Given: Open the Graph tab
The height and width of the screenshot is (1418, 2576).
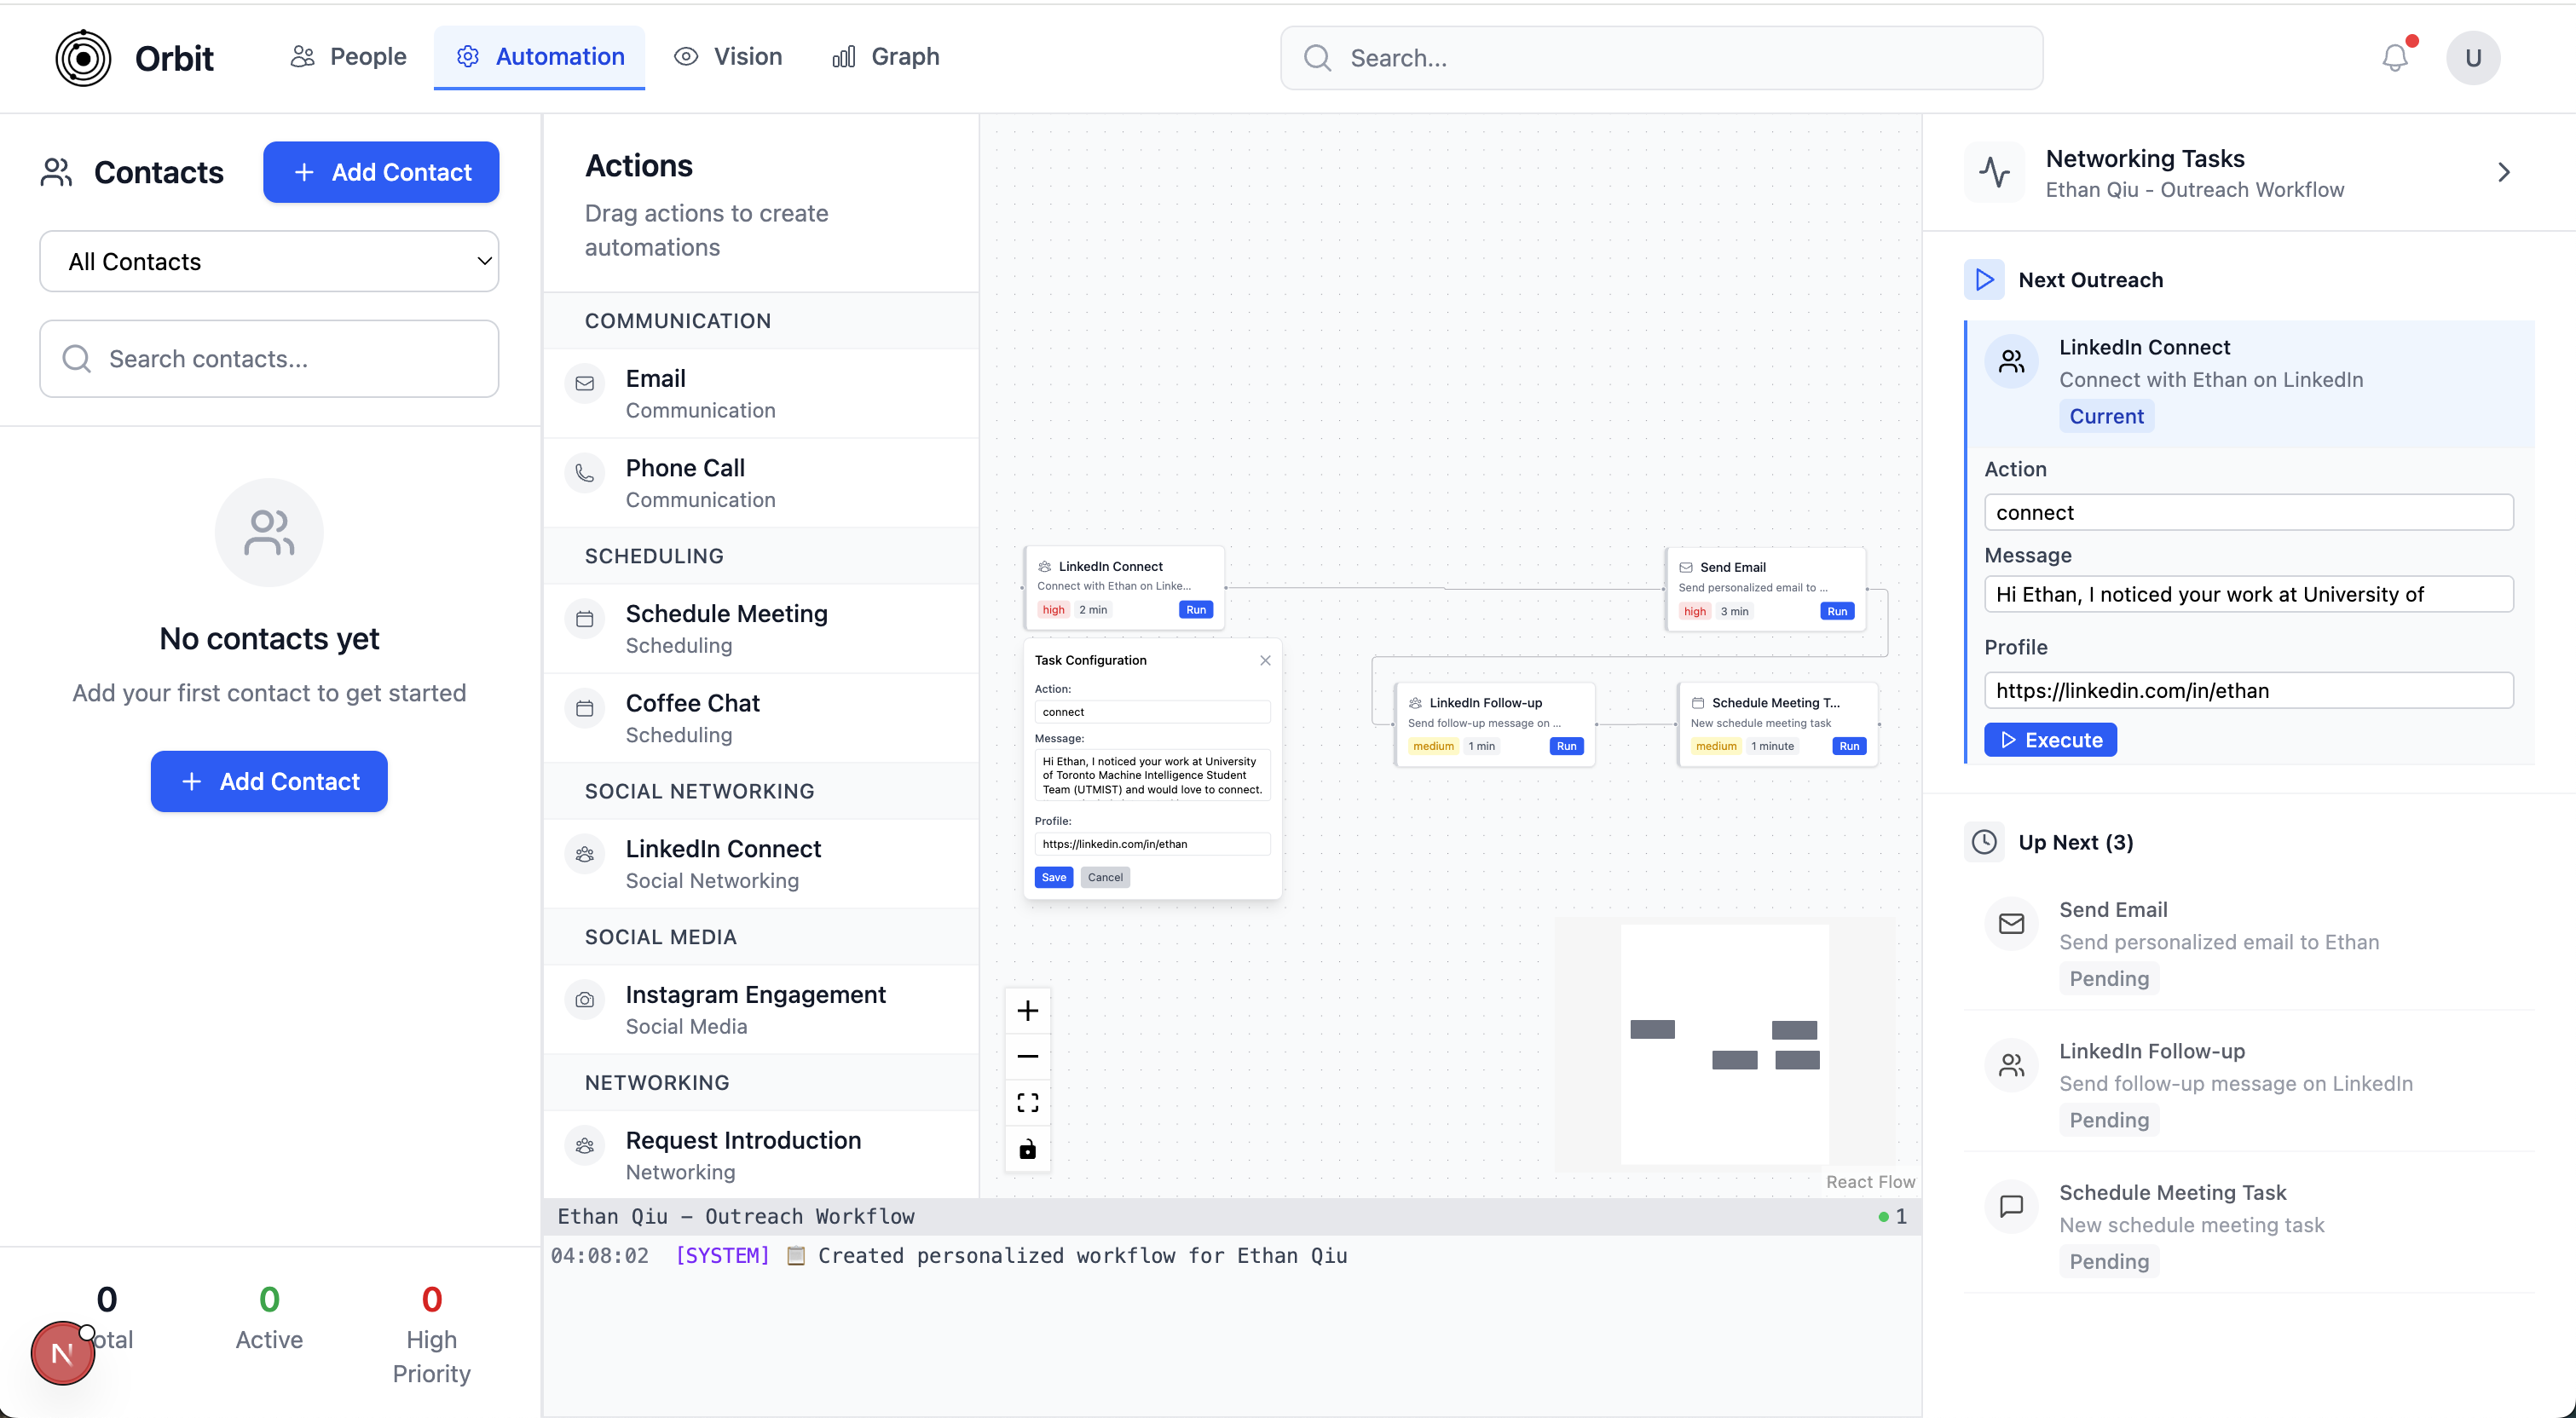Looking at the screenshot, I should [886, 57].
